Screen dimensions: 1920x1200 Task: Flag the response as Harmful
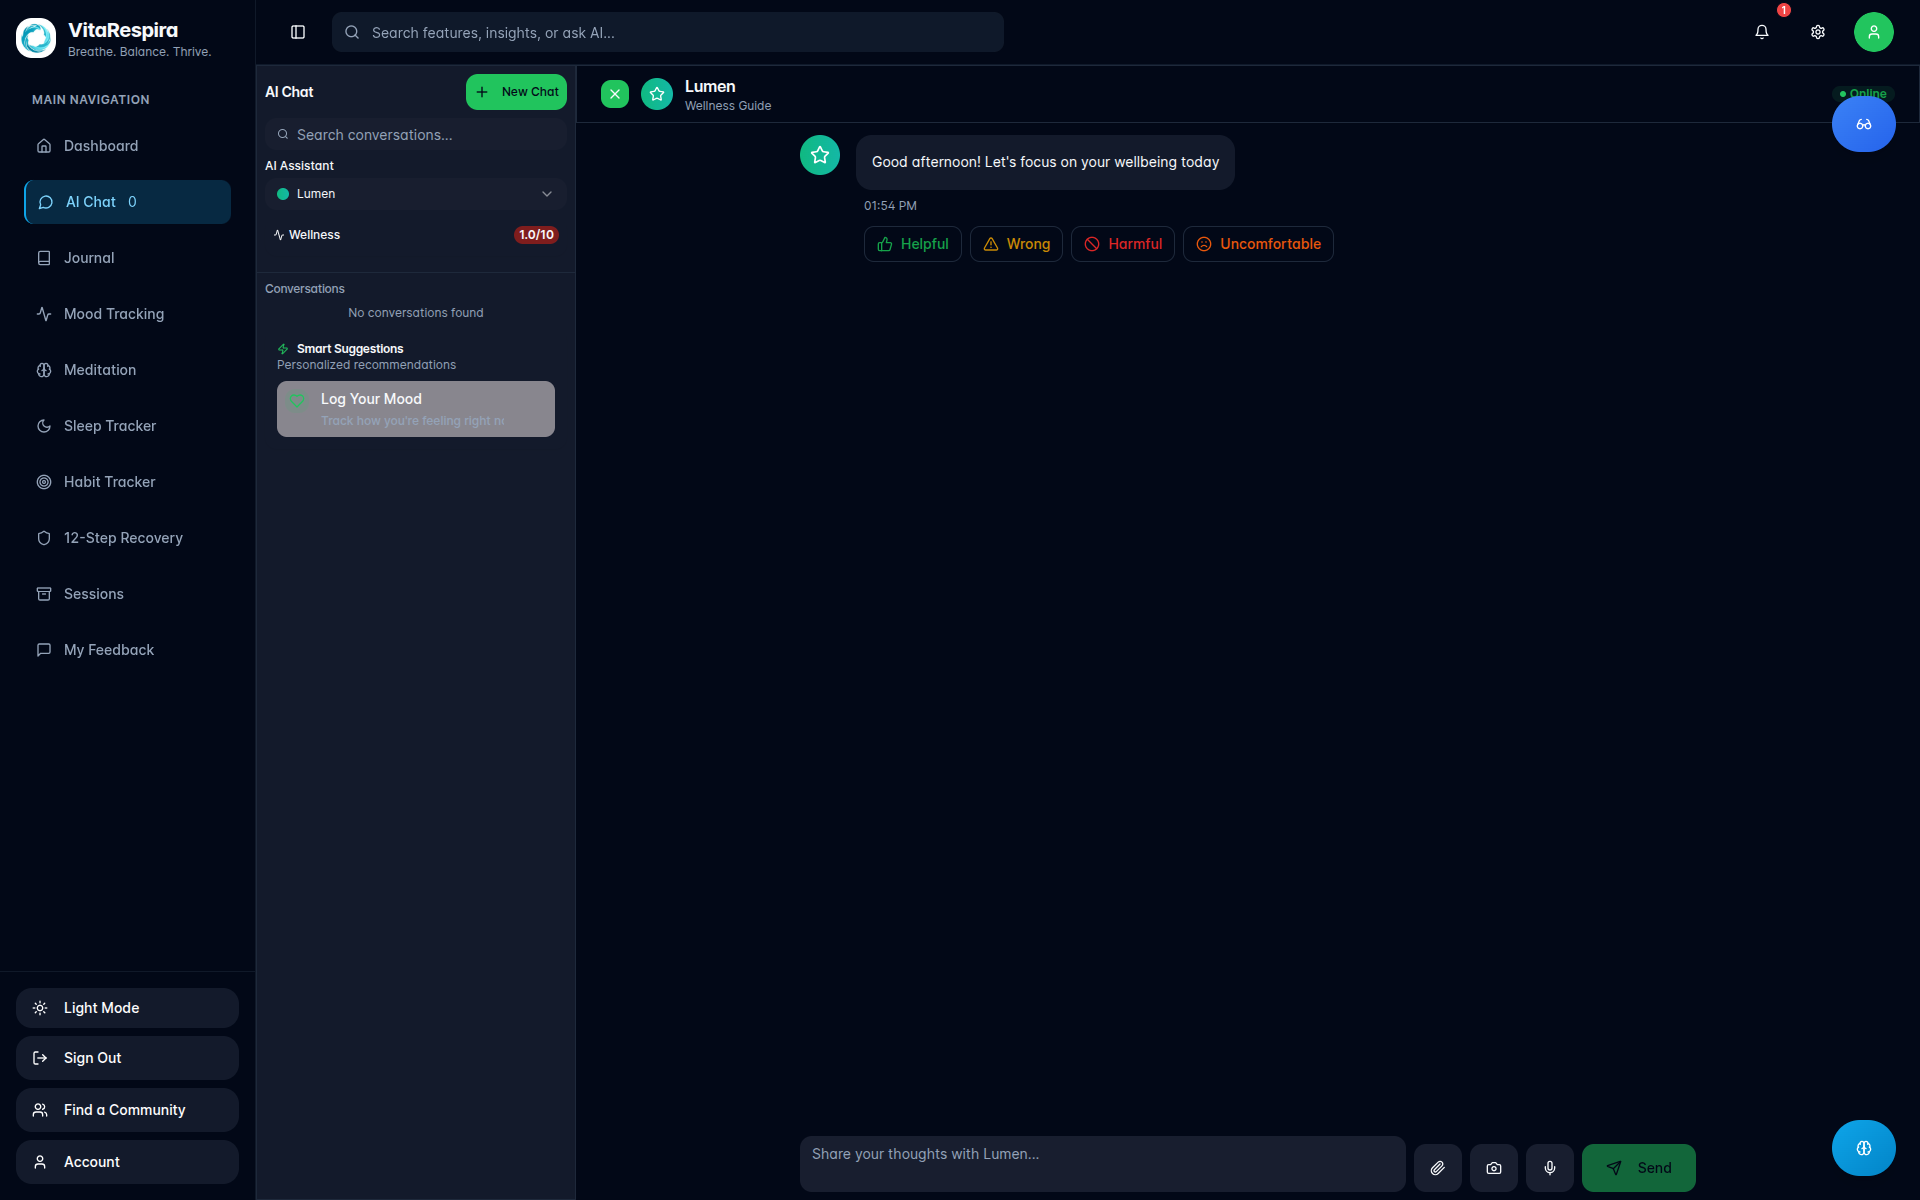click(x=1122, y=243)
